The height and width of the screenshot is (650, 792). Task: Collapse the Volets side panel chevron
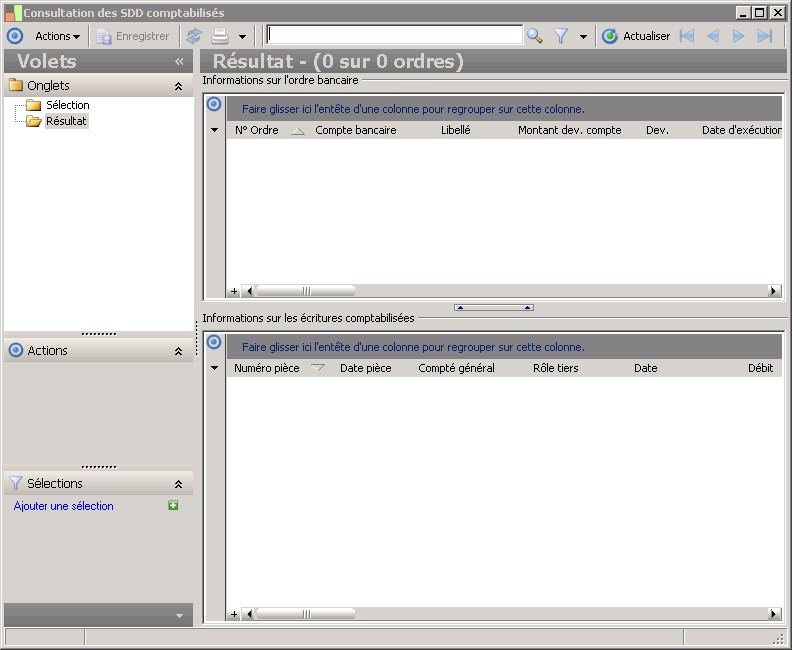coord(179,62)
